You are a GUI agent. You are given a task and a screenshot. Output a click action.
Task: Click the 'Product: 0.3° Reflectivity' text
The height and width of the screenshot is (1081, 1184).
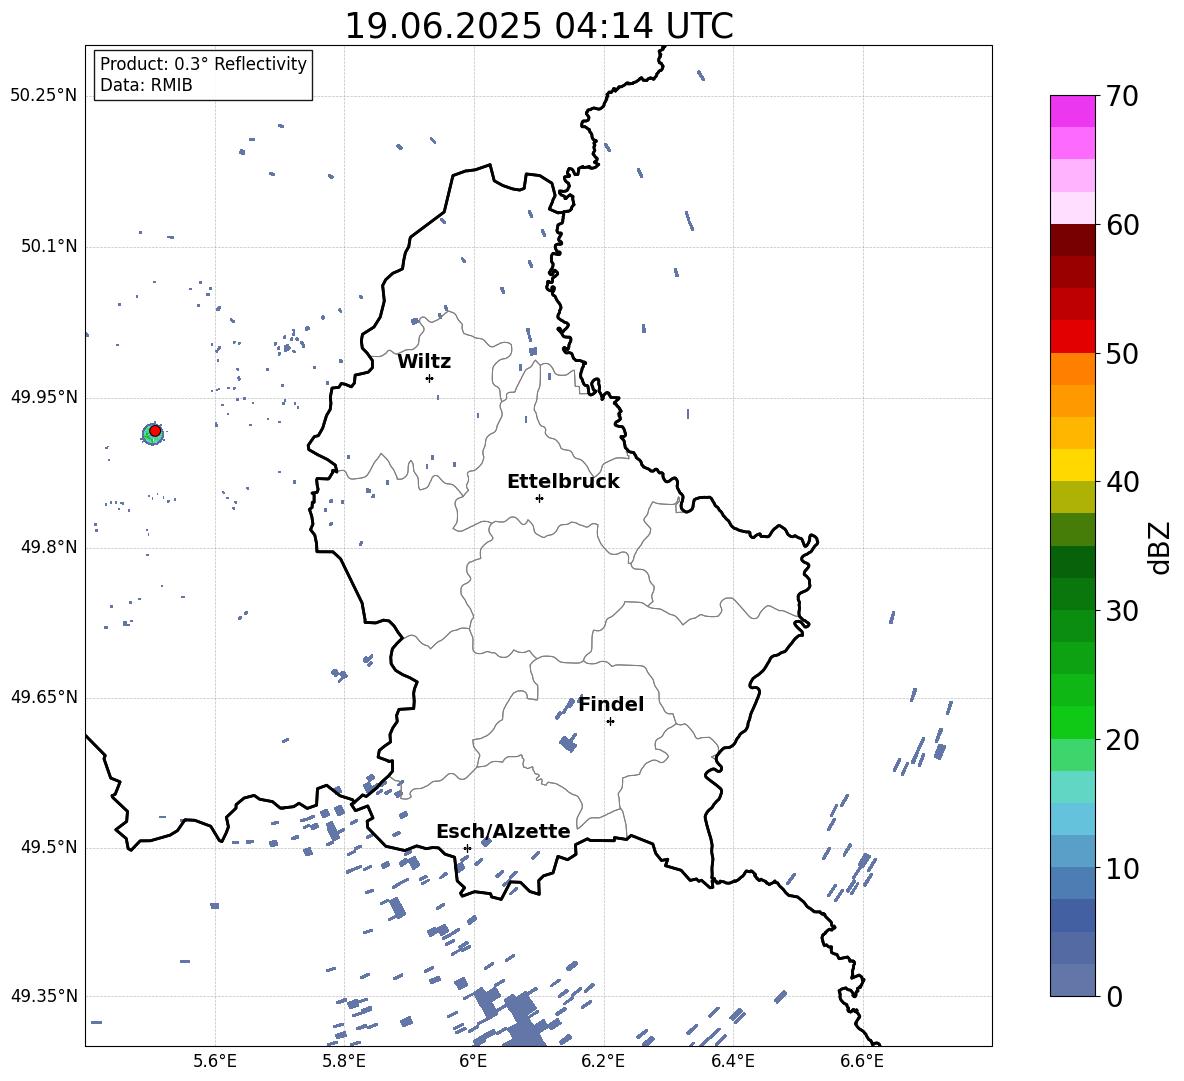pos(203,63)
